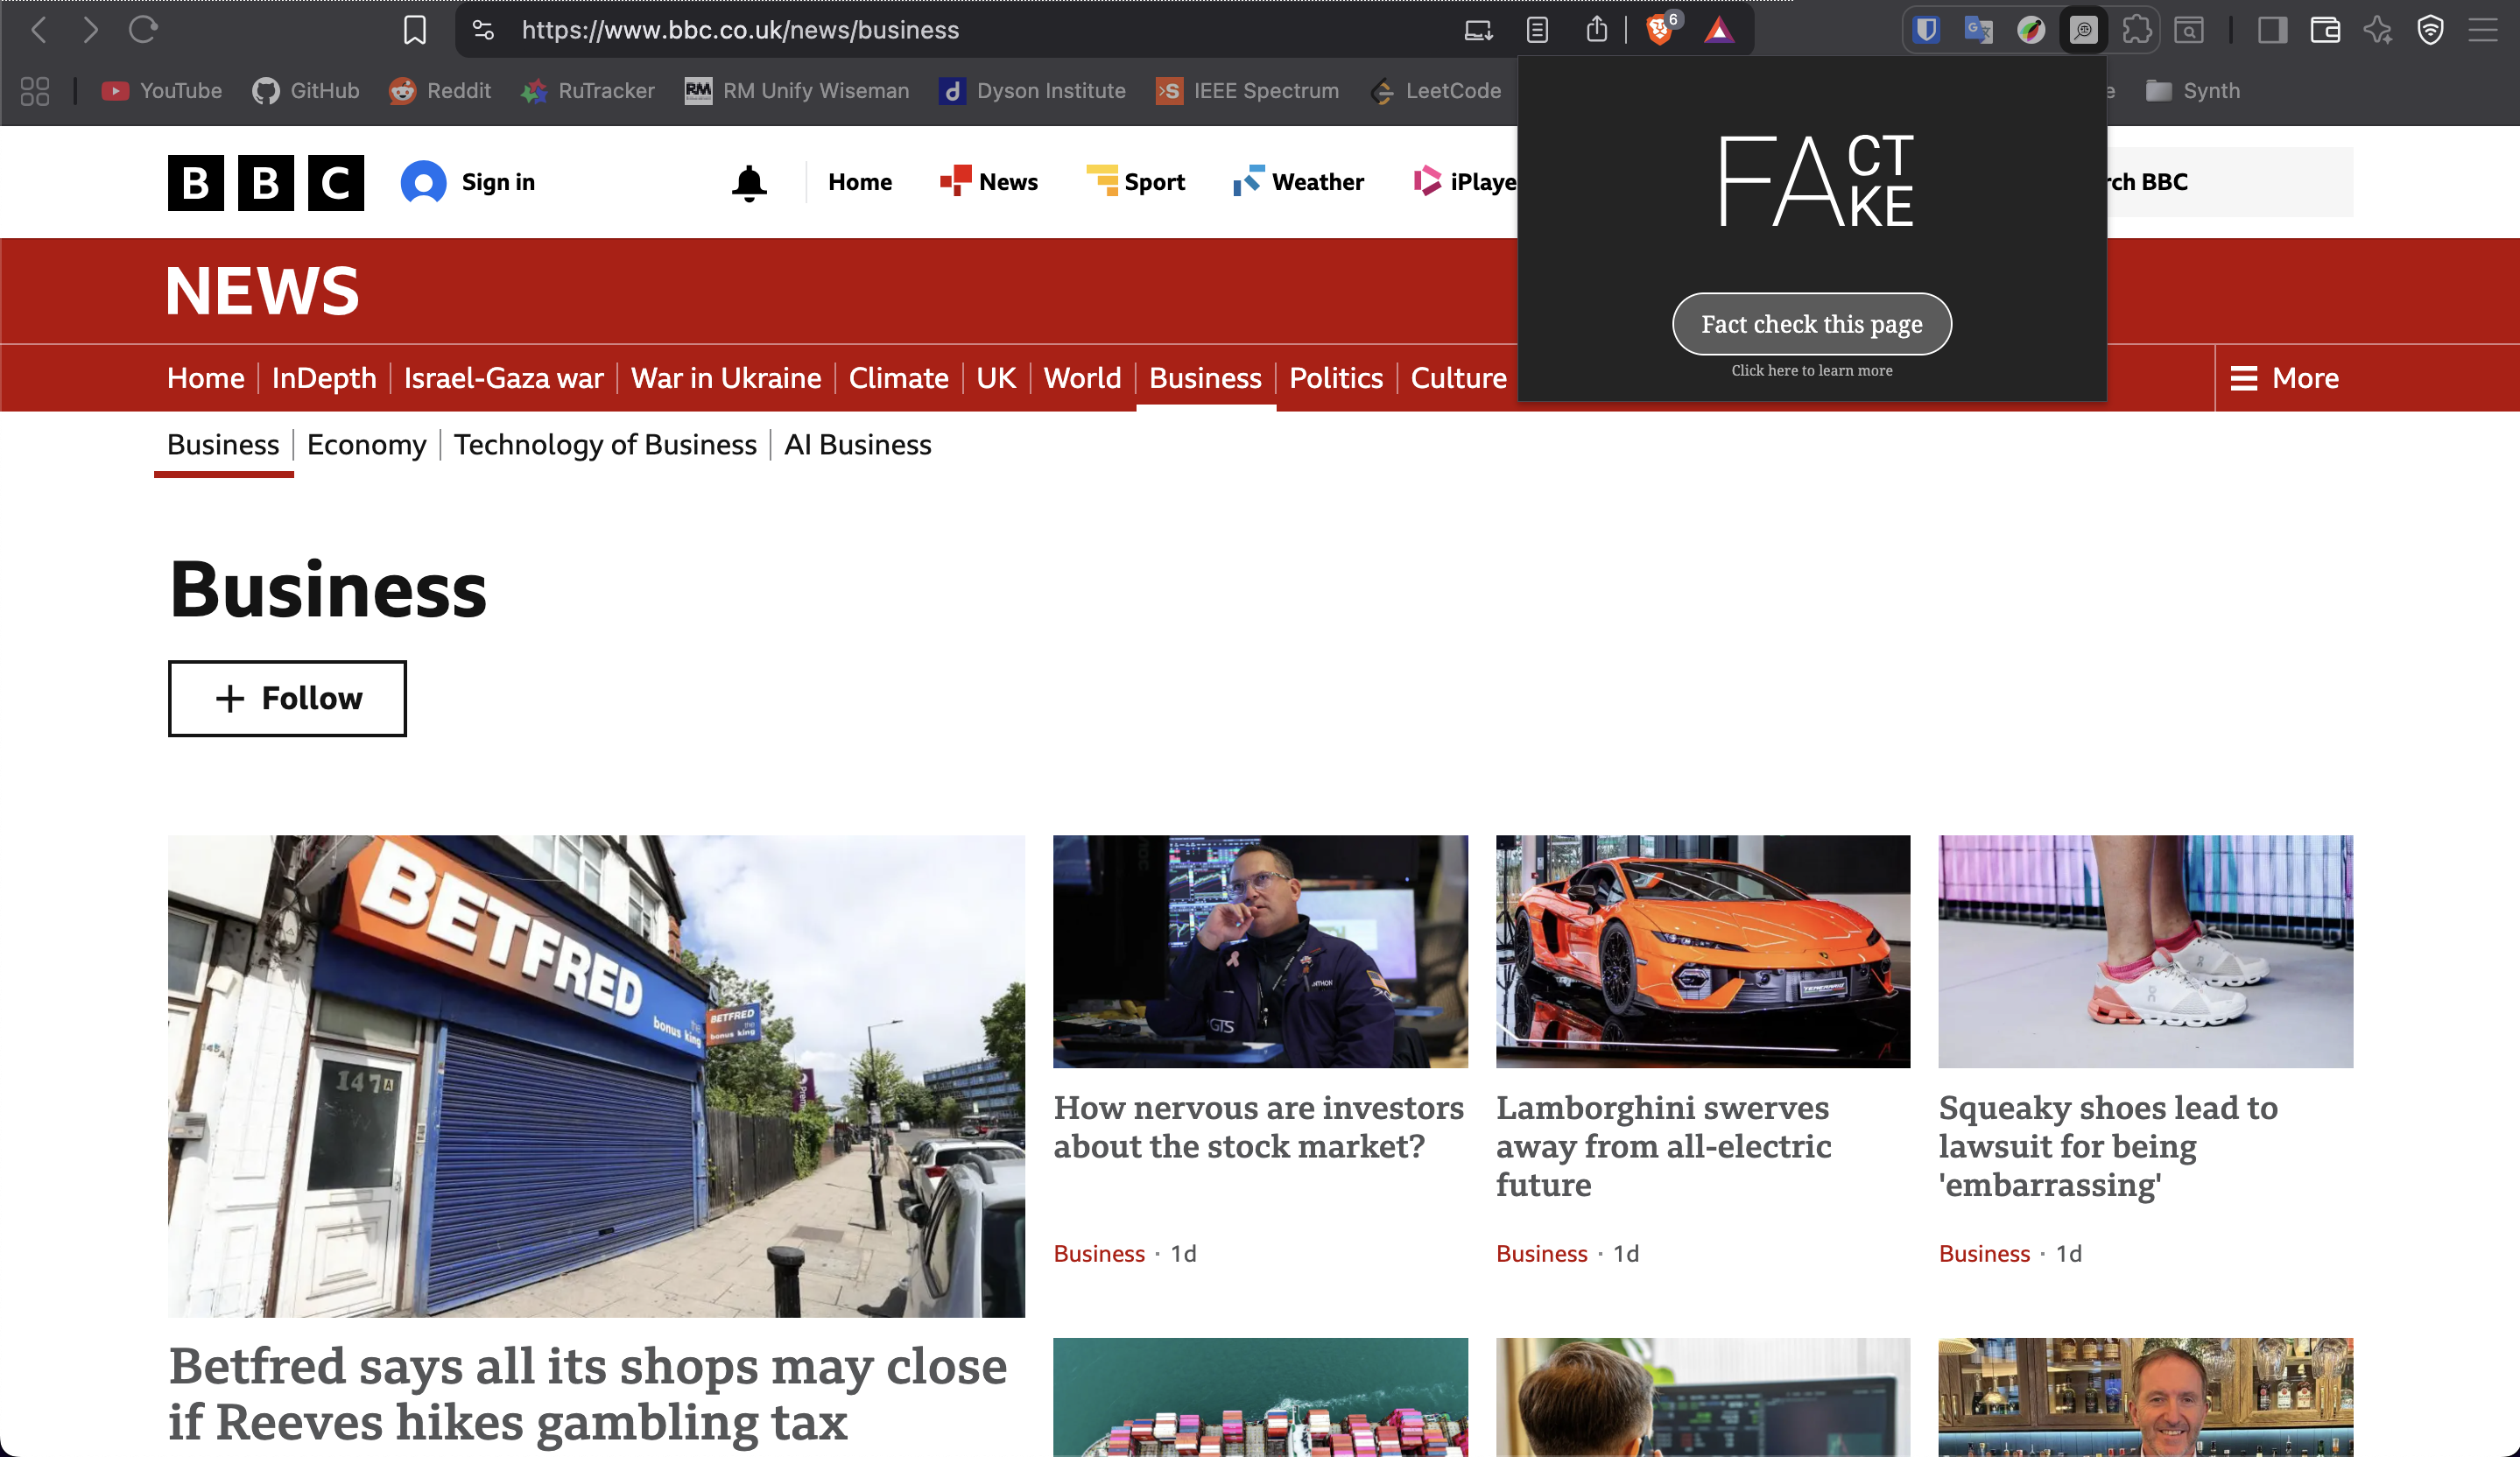The width and height of the screenshot is (2520, 1457).
Task: Click the extensions puzzle piece icon
Action: [x=2136, y=30]
